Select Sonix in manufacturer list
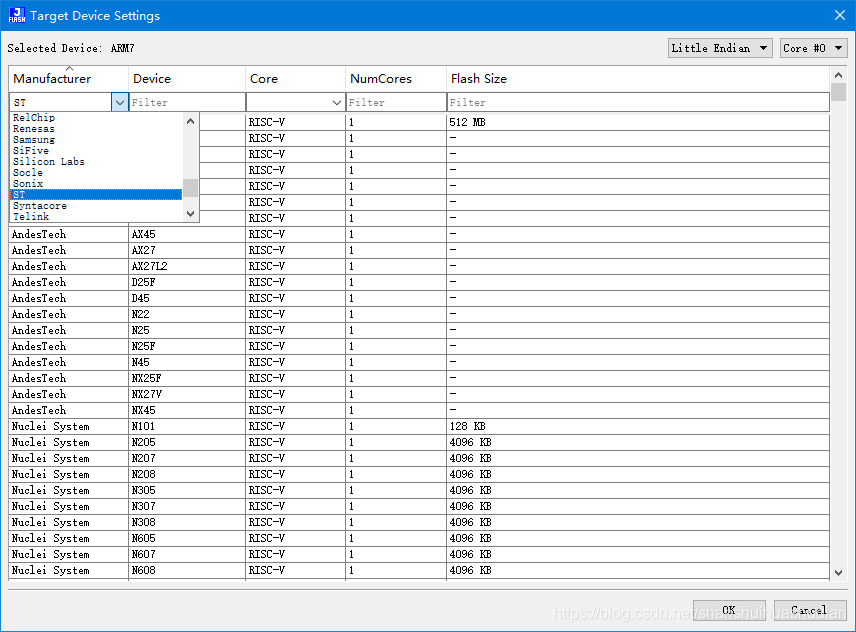The height and width of the screenshot is (632, 856). click(x=96, y=183)
